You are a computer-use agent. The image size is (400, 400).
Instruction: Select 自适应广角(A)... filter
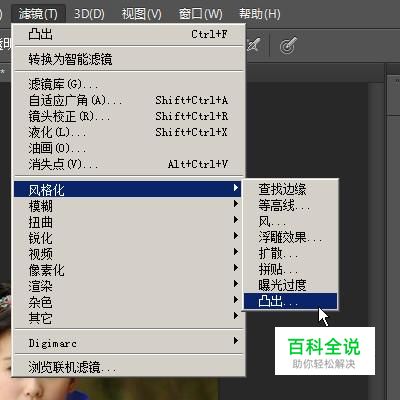tap(128, 100)
